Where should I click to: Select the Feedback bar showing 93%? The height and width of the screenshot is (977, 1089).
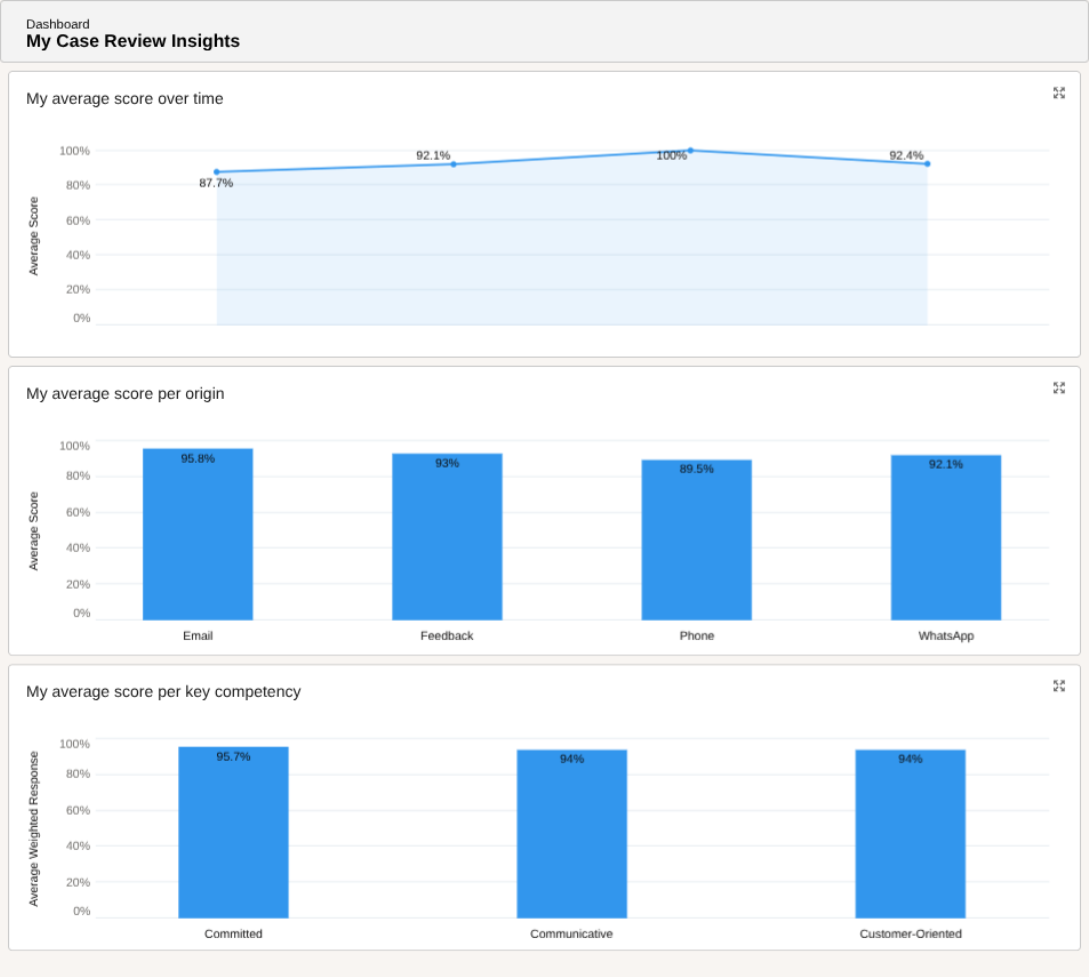click(x=447, y=537)
